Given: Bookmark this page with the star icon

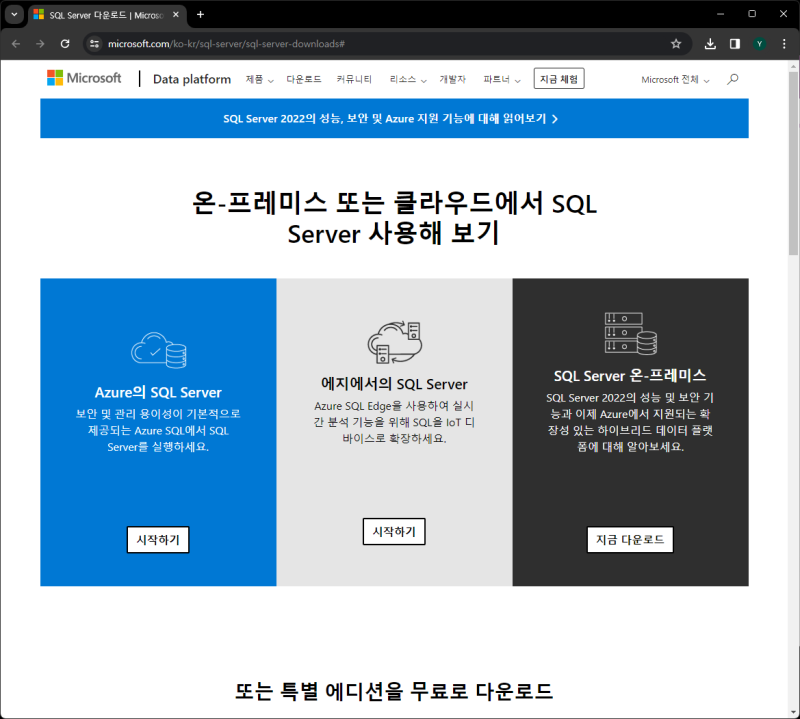Looking at the screenshot, I should pyautogui.click(x=676, y=44).
